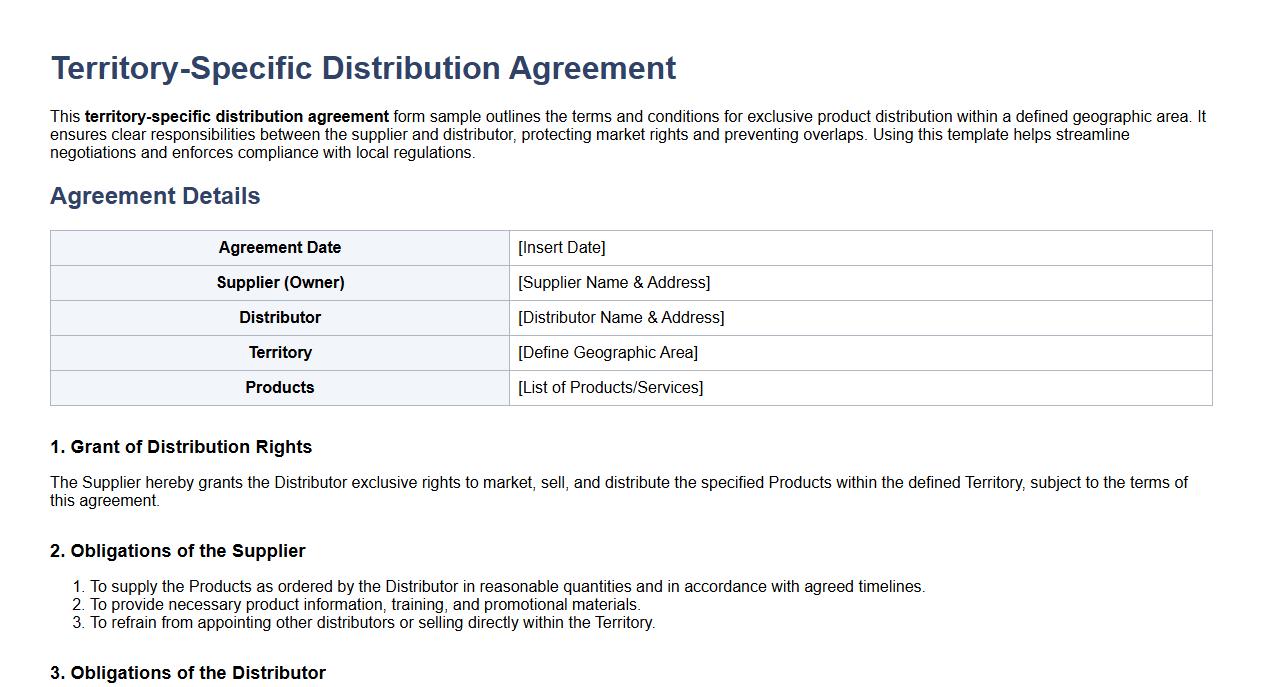Select the Agreement Details heading
Viewport: 1263px width, 687px height.
click(155, 196)
